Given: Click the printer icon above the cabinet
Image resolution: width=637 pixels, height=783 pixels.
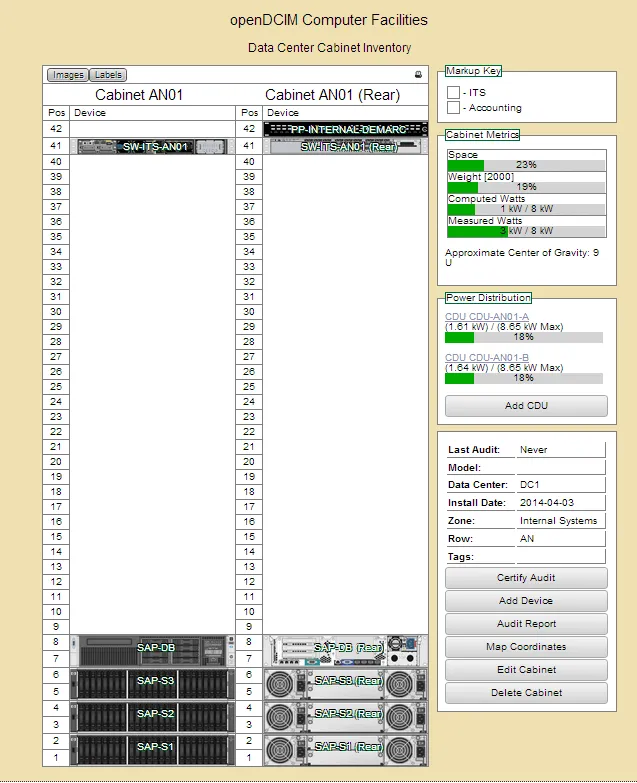Looking at the screenshot, I should 418,75.
